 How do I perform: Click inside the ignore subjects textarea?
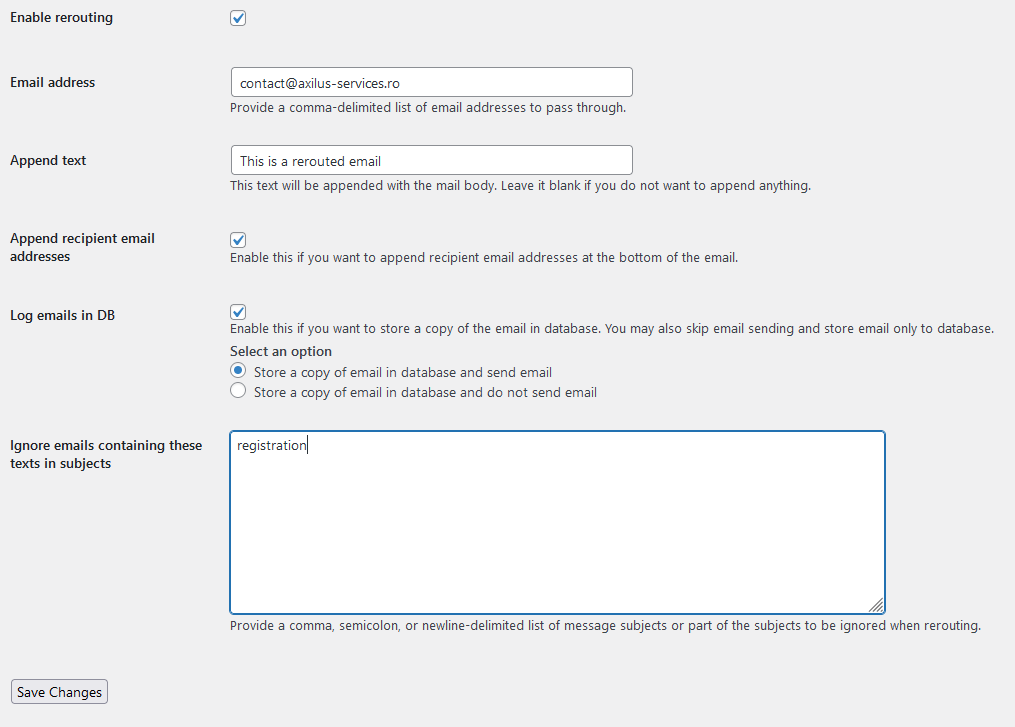tap(557, 522)
